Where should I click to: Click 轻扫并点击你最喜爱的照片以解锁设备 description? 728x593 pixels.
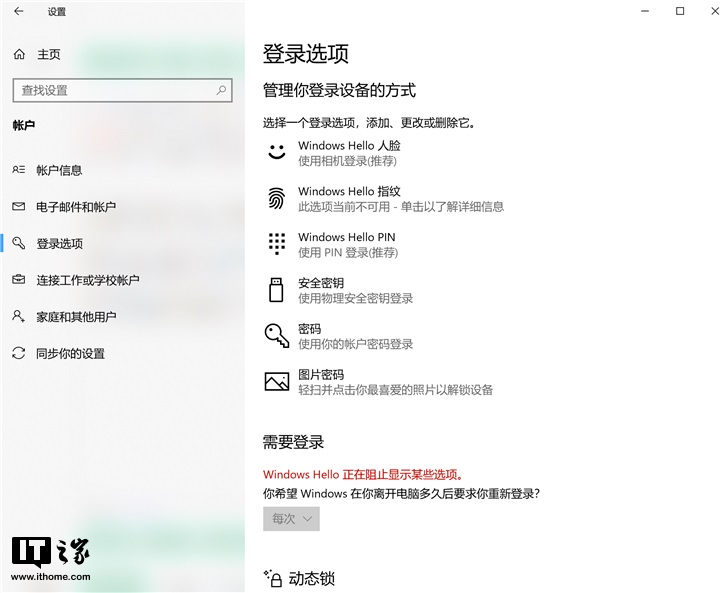(396, 390)
